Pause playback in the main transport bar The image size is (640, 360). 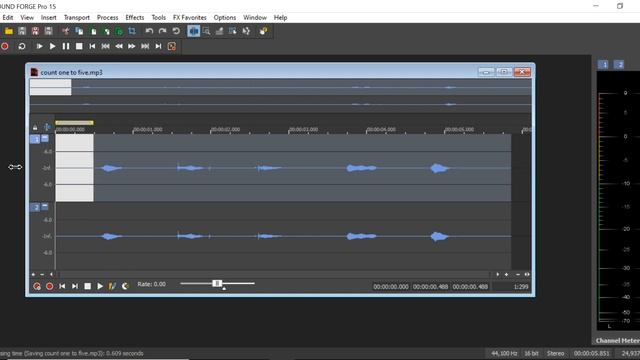(66, 47)
